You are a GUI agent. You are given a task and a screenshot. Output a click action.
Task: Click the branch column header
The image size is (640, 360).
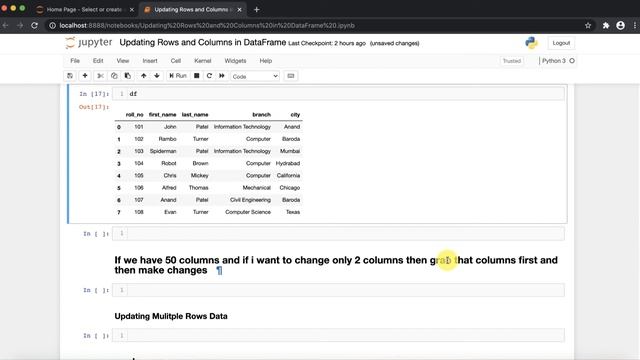click(262, 115)
